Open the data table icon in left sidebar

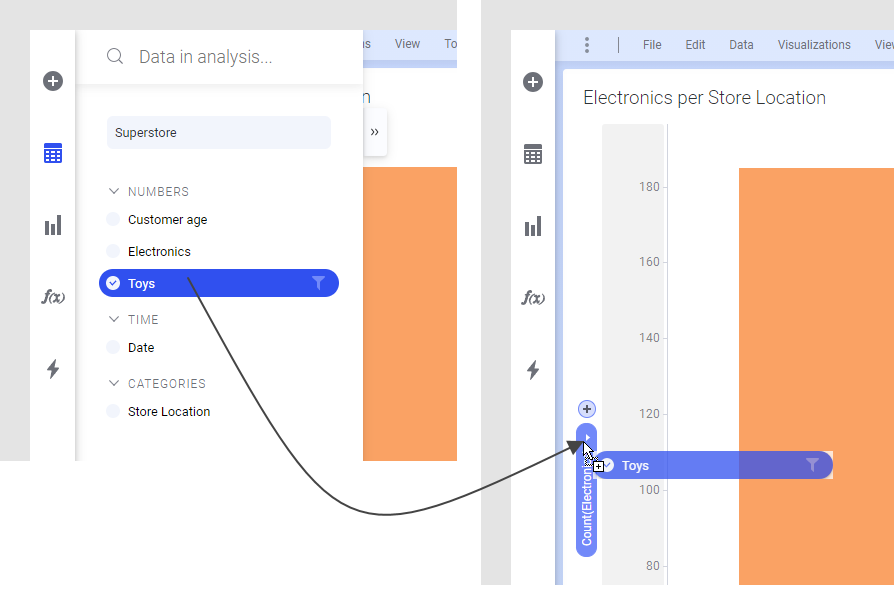pos(53,153)
